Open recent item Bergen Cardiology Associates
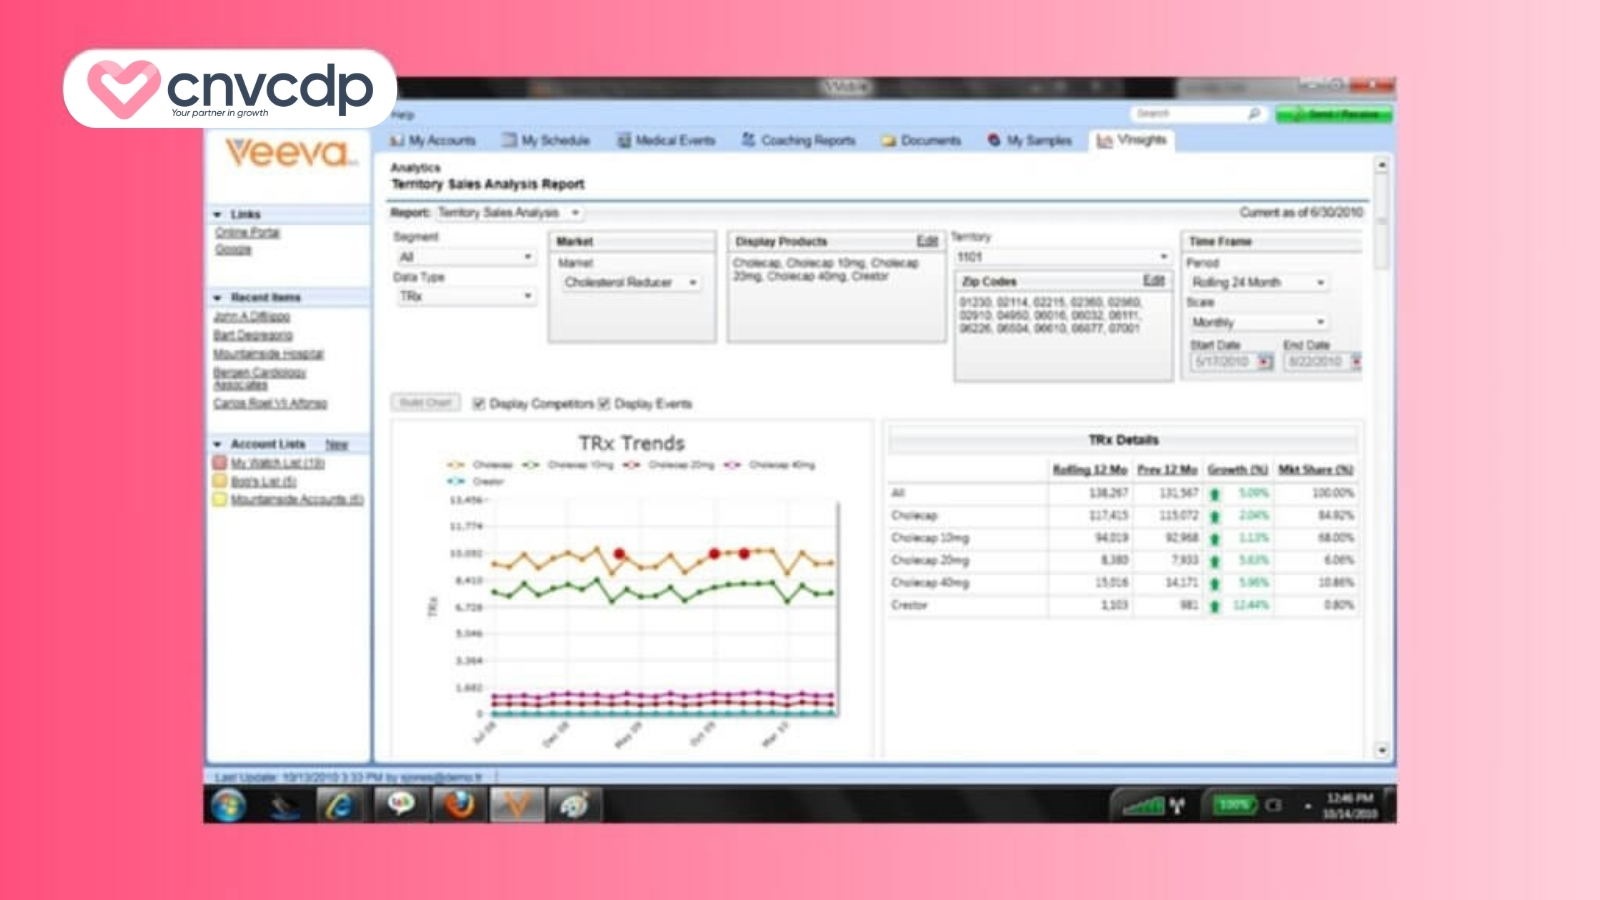The width and height of the screenshot is (1600, 900). coord(260,378)
